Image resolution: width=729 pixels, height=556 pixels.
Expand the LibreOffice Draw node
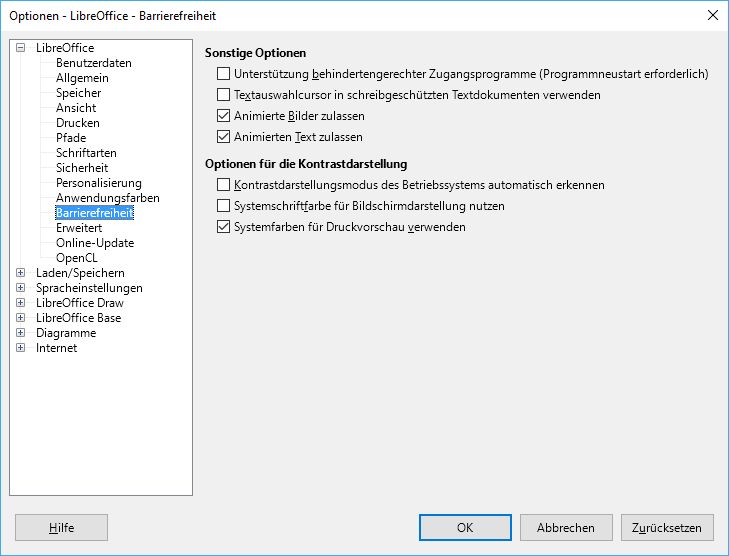coord(20,303)
